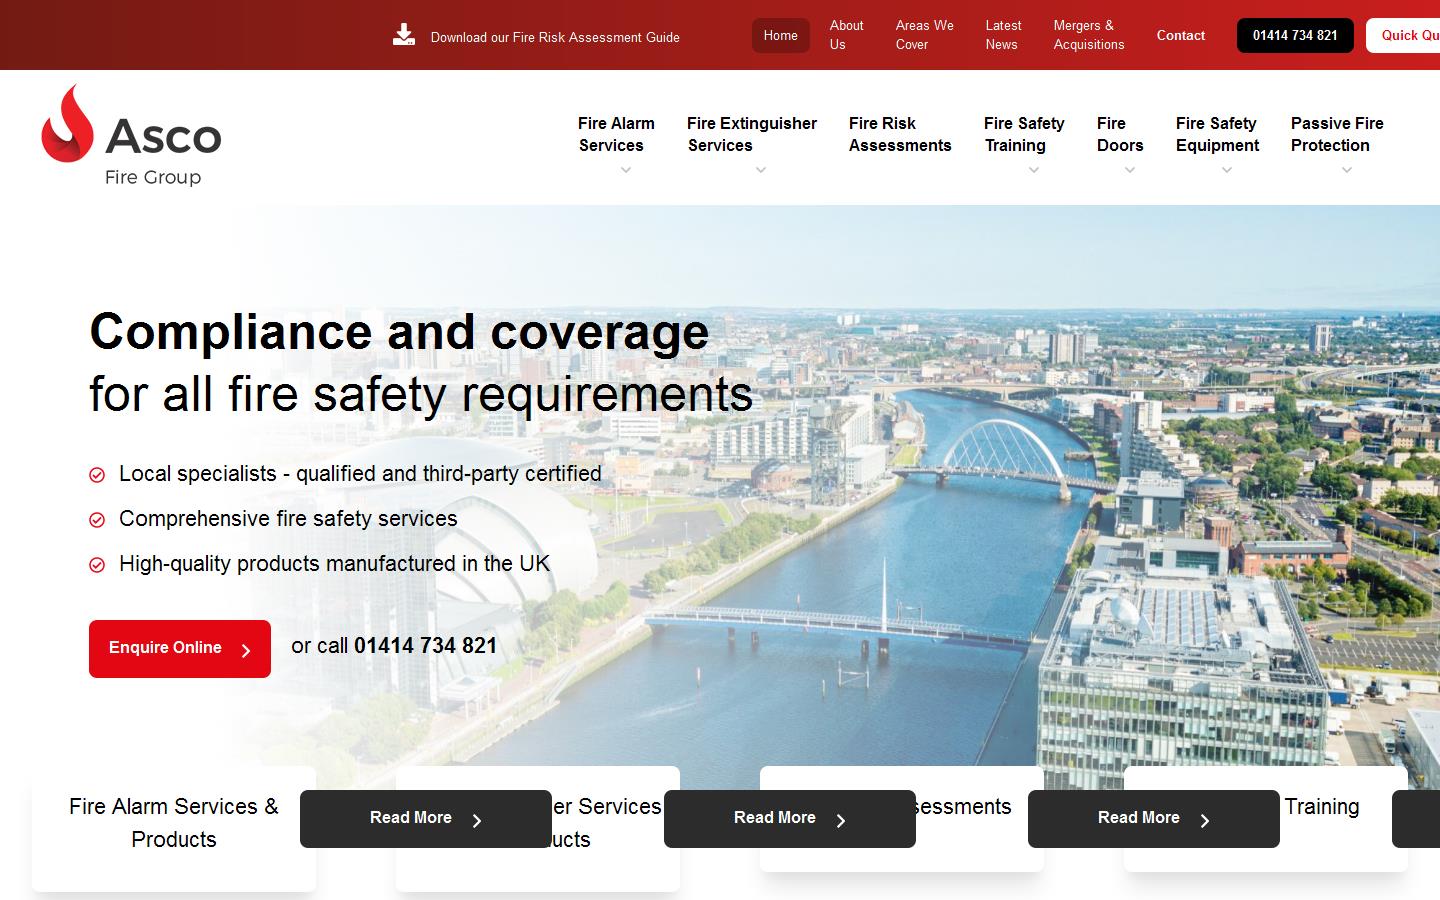
Task: Click the checkmark icon beside "Local specialists"
Action: 97,475
